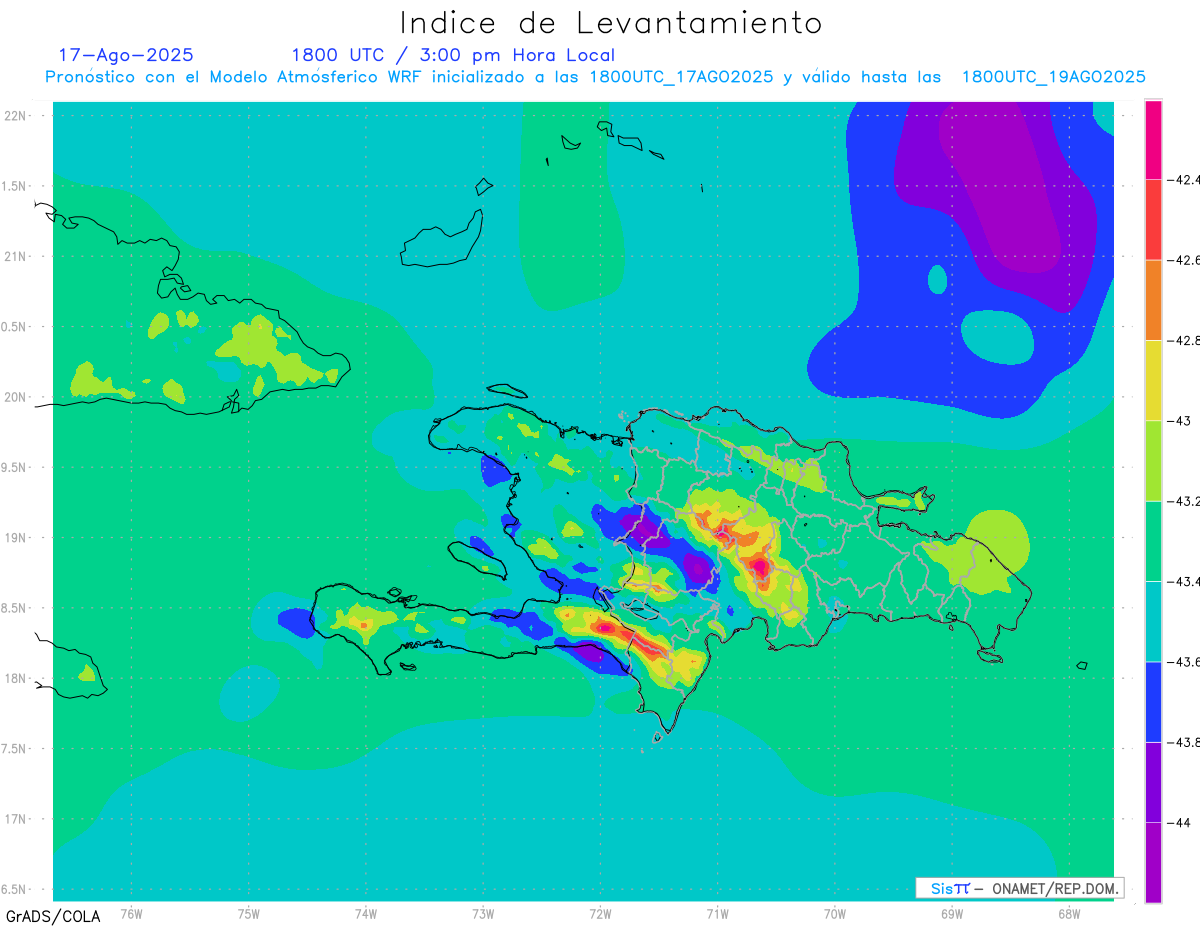
Task: Pick the green swatch between -43.2 and -43.4
Action: (x=1153, y=541)
